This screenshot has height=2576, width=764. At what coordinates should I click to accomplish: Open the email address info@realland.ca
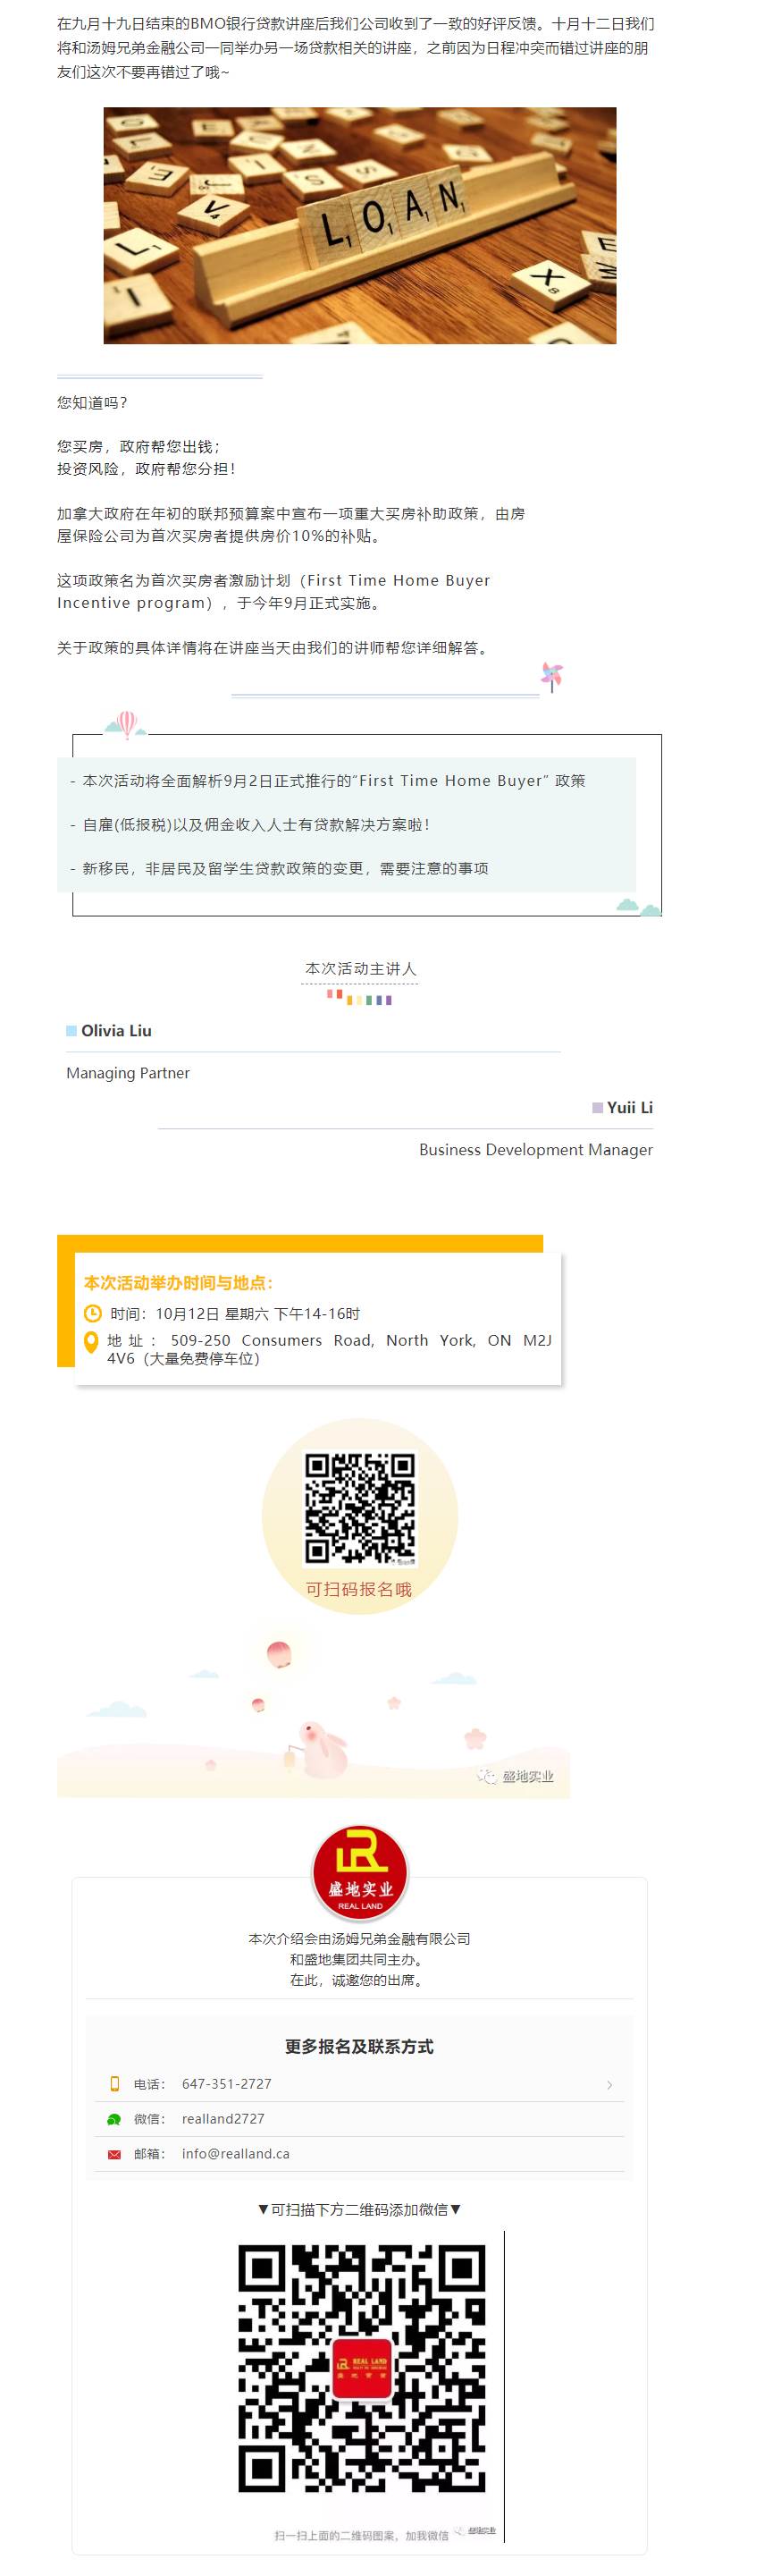[235, 2154]
